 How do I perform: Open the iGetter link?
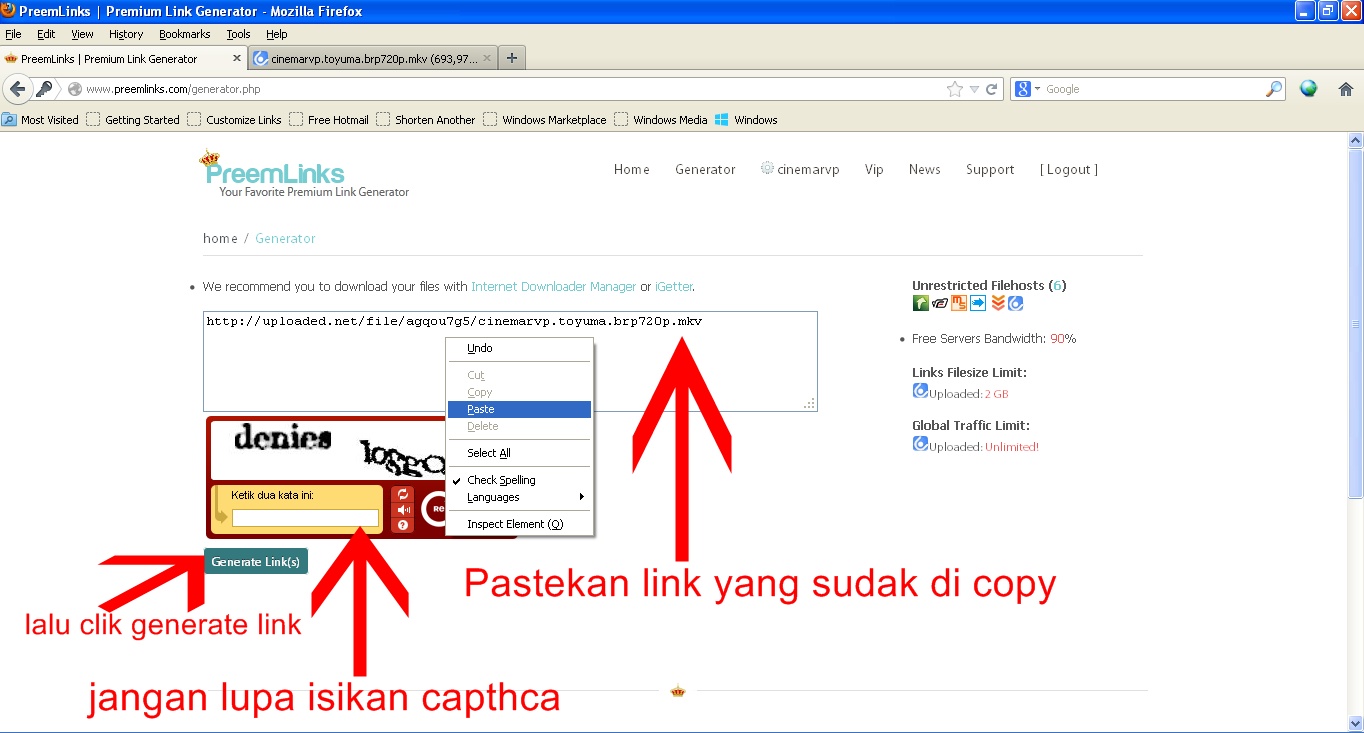pos(674,286)
